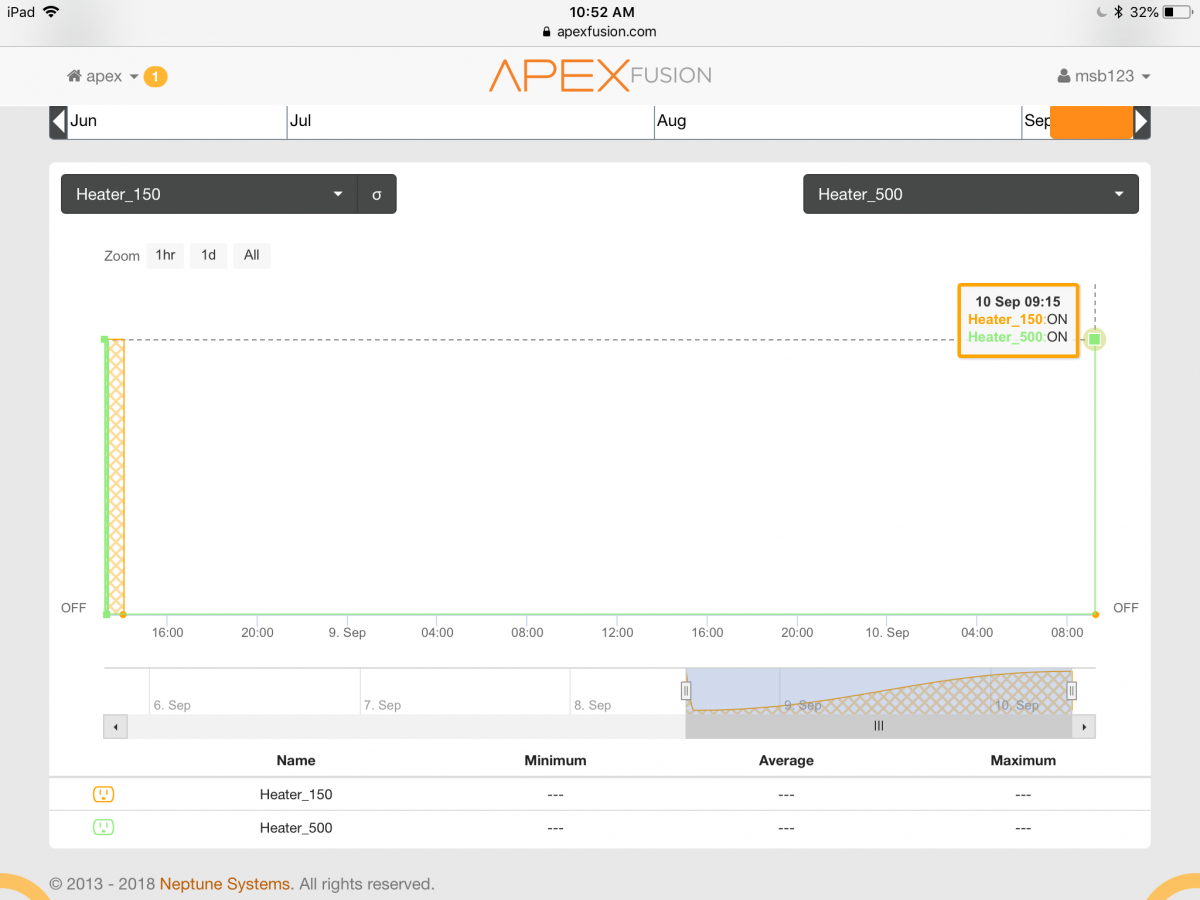Viewport: 1200px width, 900px height.
Task: Click the home icon beside apex
Action: click(x=74, y=77)
